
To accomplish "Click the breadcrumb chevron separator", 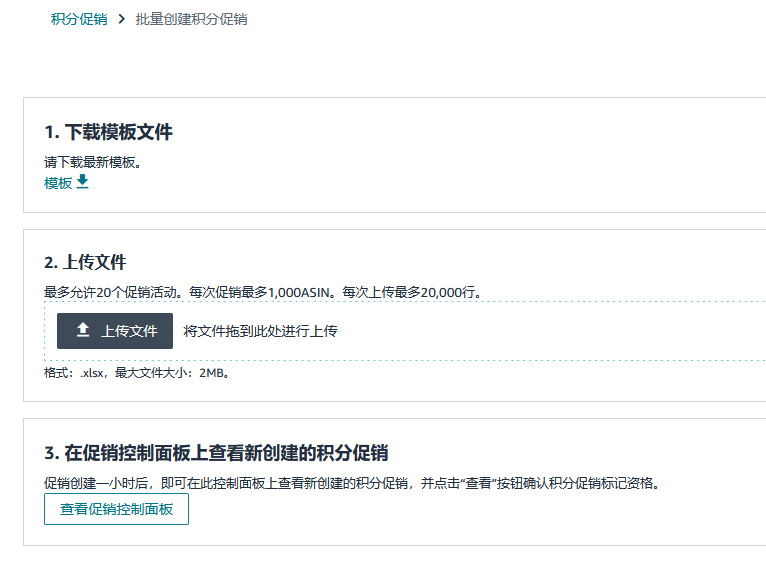I will (x=121, y=19).
